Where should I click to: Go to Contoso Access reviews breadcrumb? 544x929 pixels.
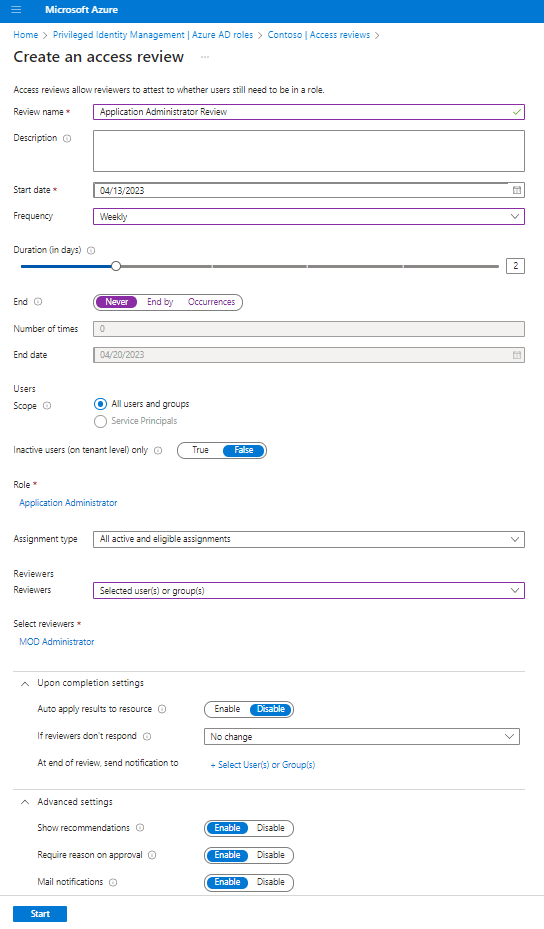pos(319,35)
